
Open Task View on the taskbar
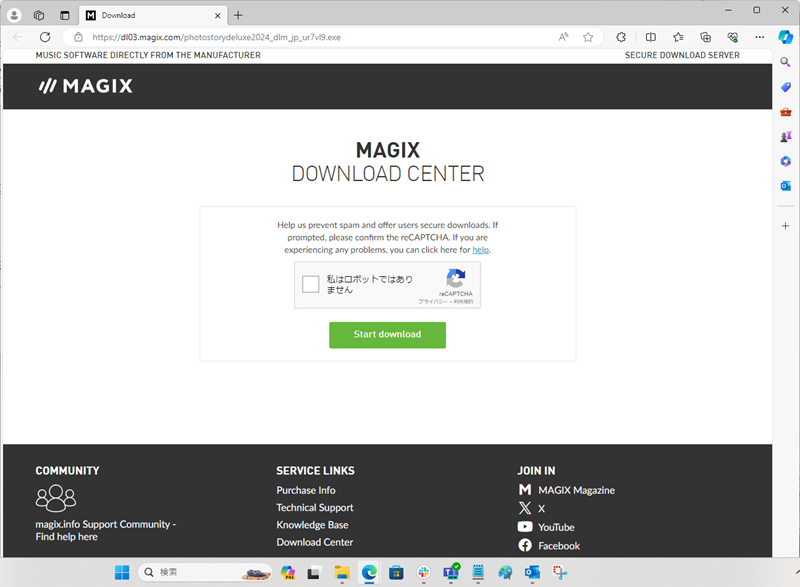point(313,572)
